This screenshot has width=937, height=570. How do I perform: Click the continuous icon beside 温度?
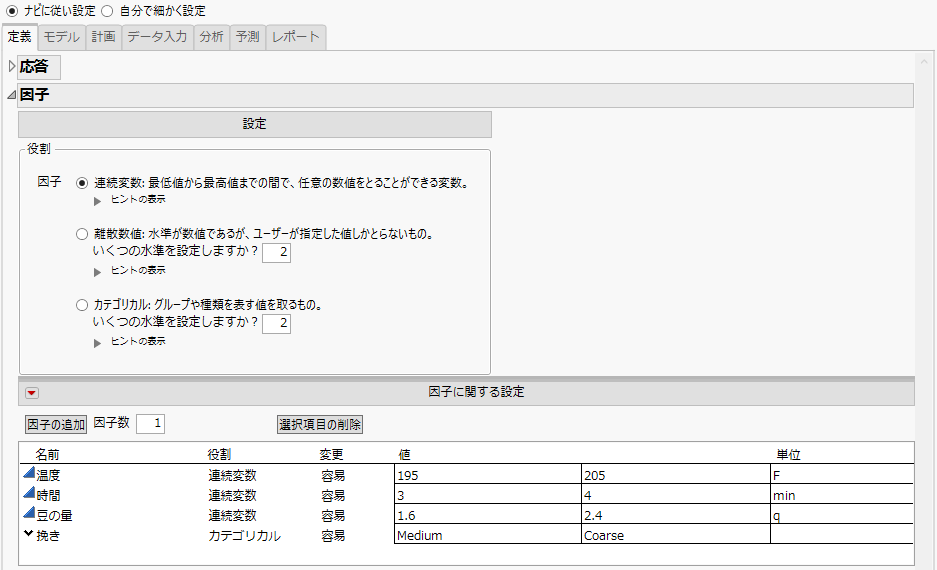pyautogui.click(x=29, y=473)
